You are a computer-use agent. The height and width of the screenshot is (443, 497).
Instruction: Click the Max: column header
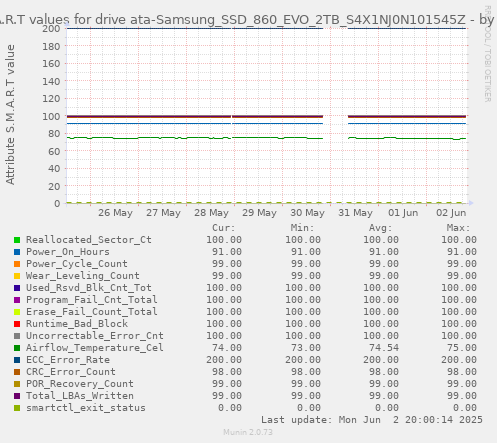point(458,228)
